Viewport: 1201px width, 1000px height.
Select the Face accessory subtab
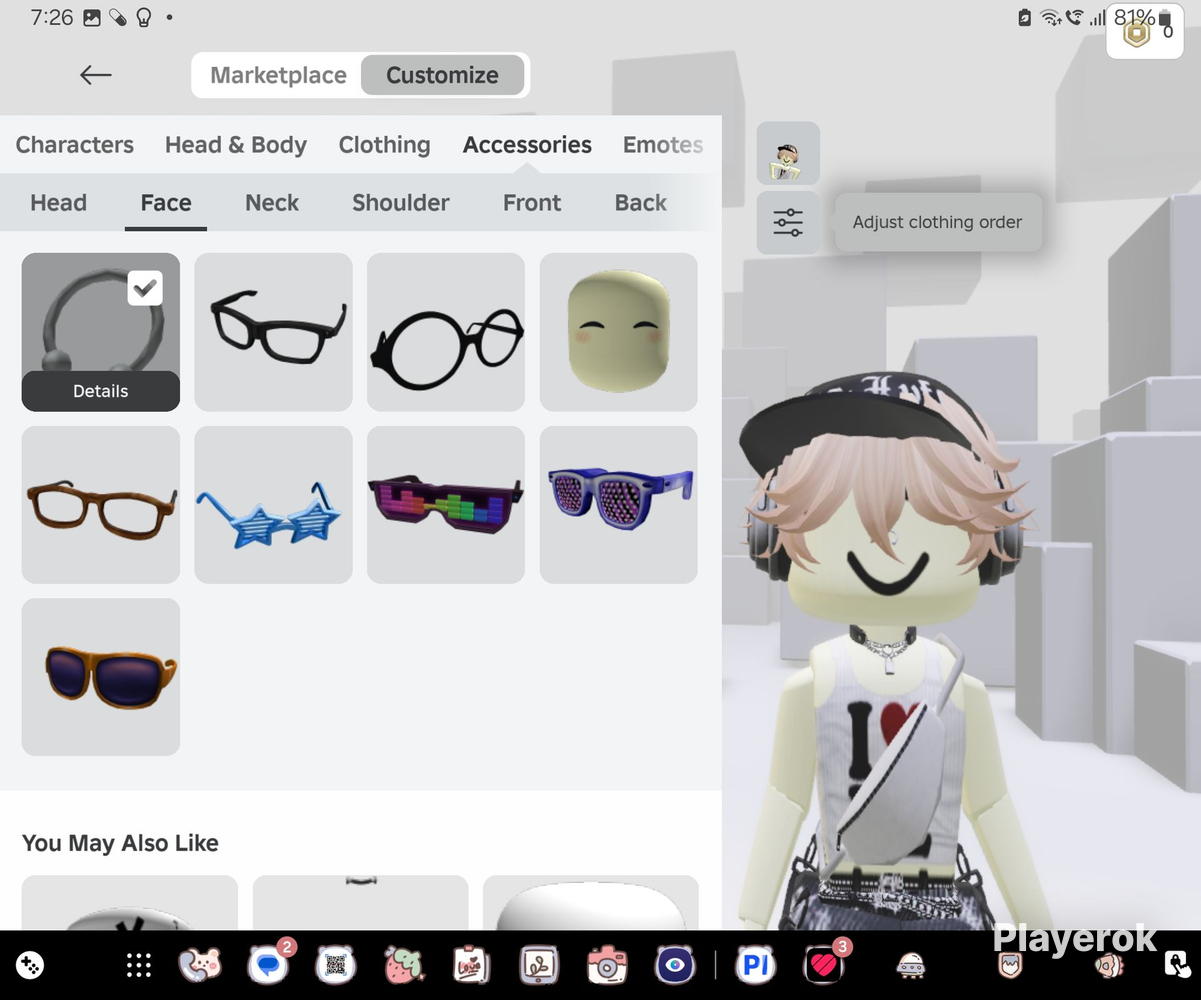[x=166, y=203]
